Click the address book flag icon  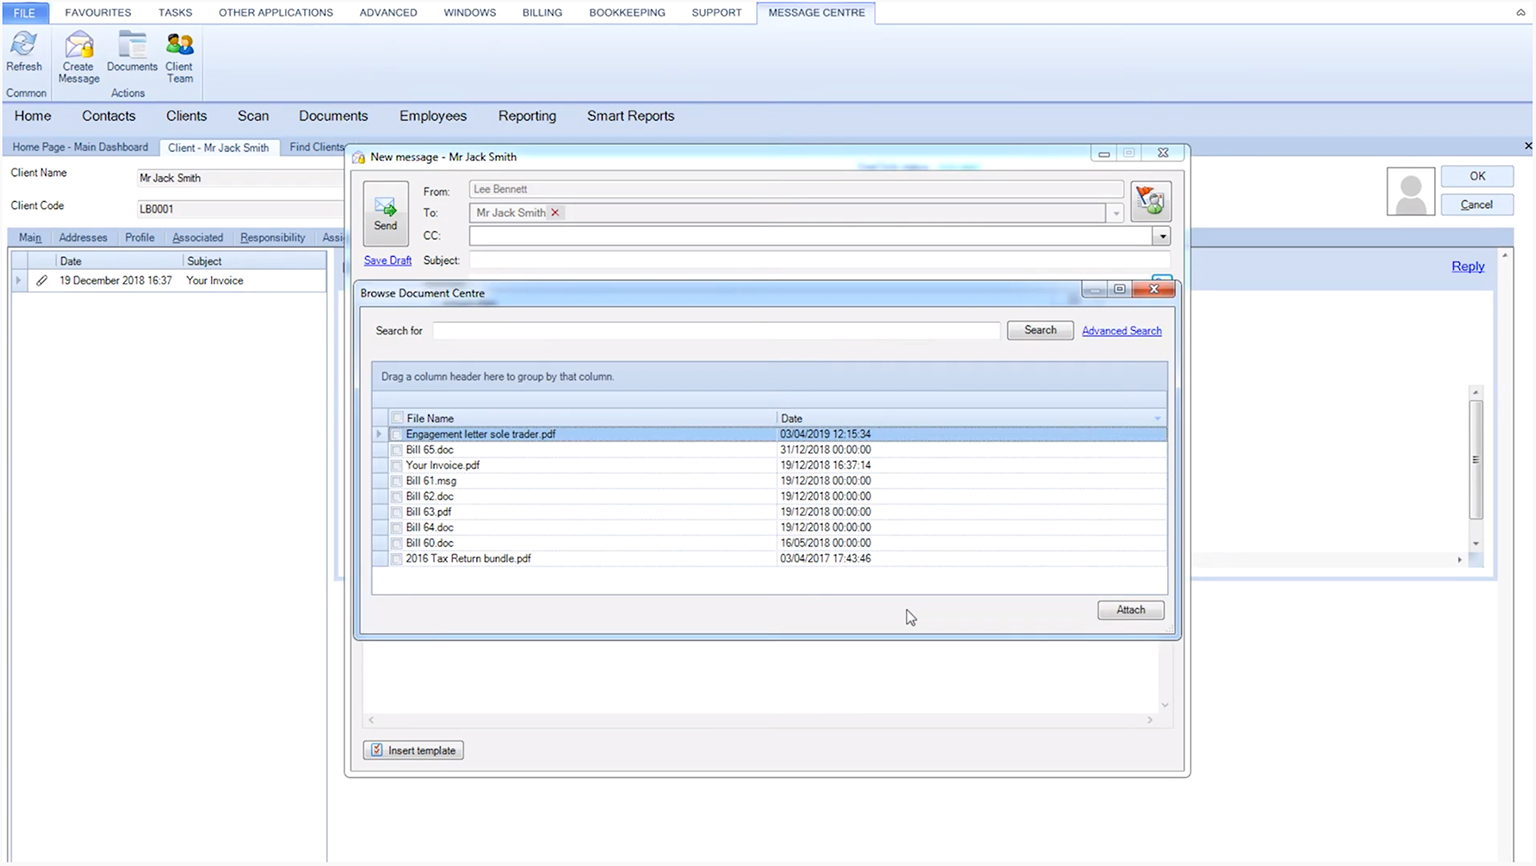coord(1150,201)
